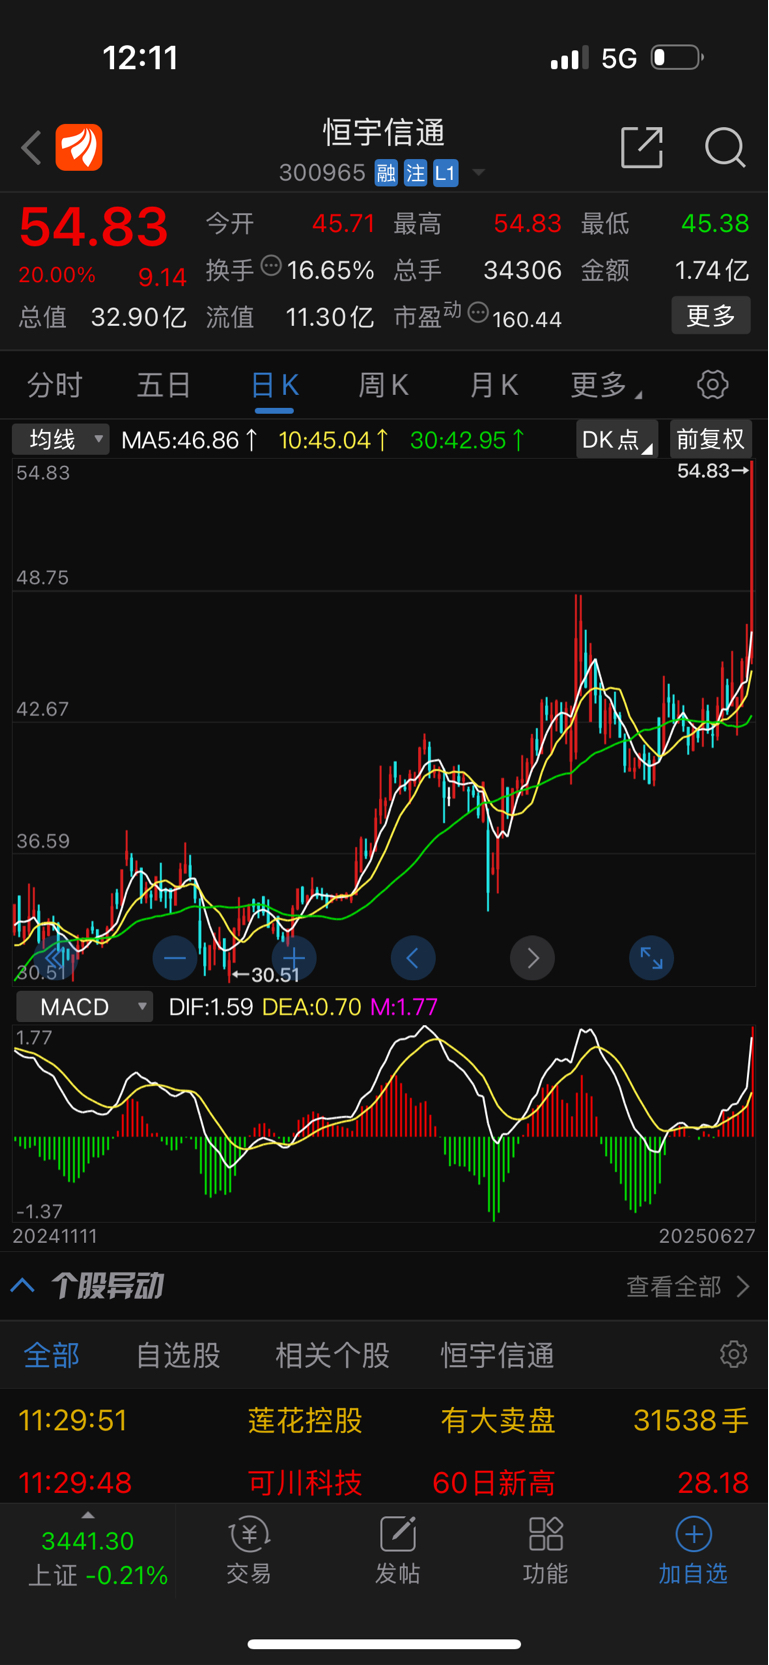Zoom out chart with minus icon
The width and height of the screenshot is (769, 1665).
175,958
